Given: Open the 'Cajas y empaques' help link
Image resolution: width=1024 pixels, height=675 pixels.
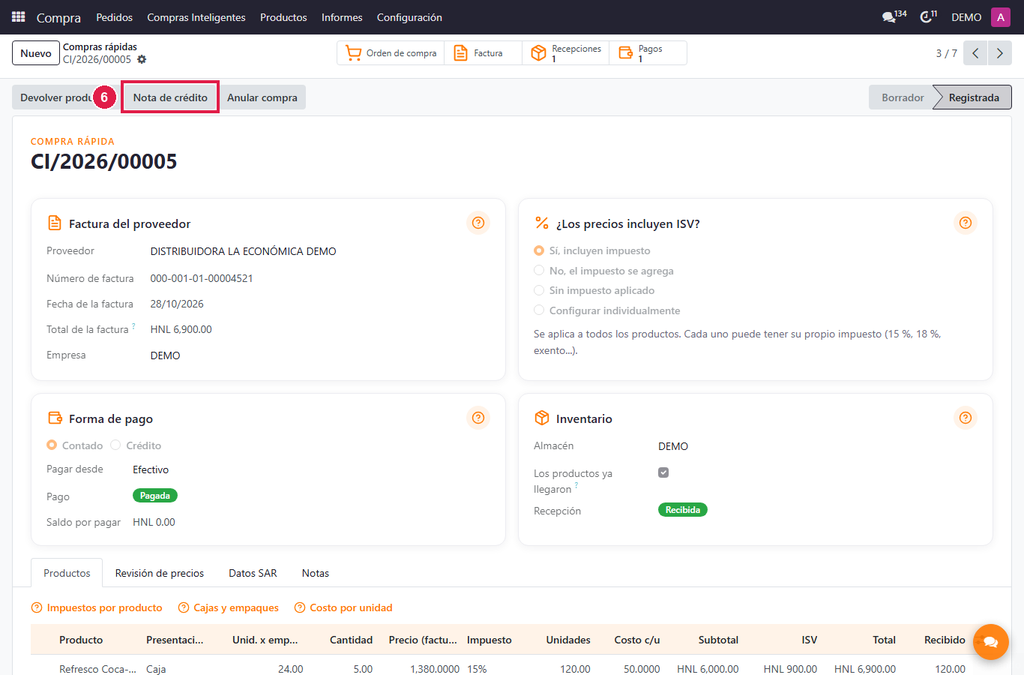Looking at the screenshot, I should click(x=229, y=608).
